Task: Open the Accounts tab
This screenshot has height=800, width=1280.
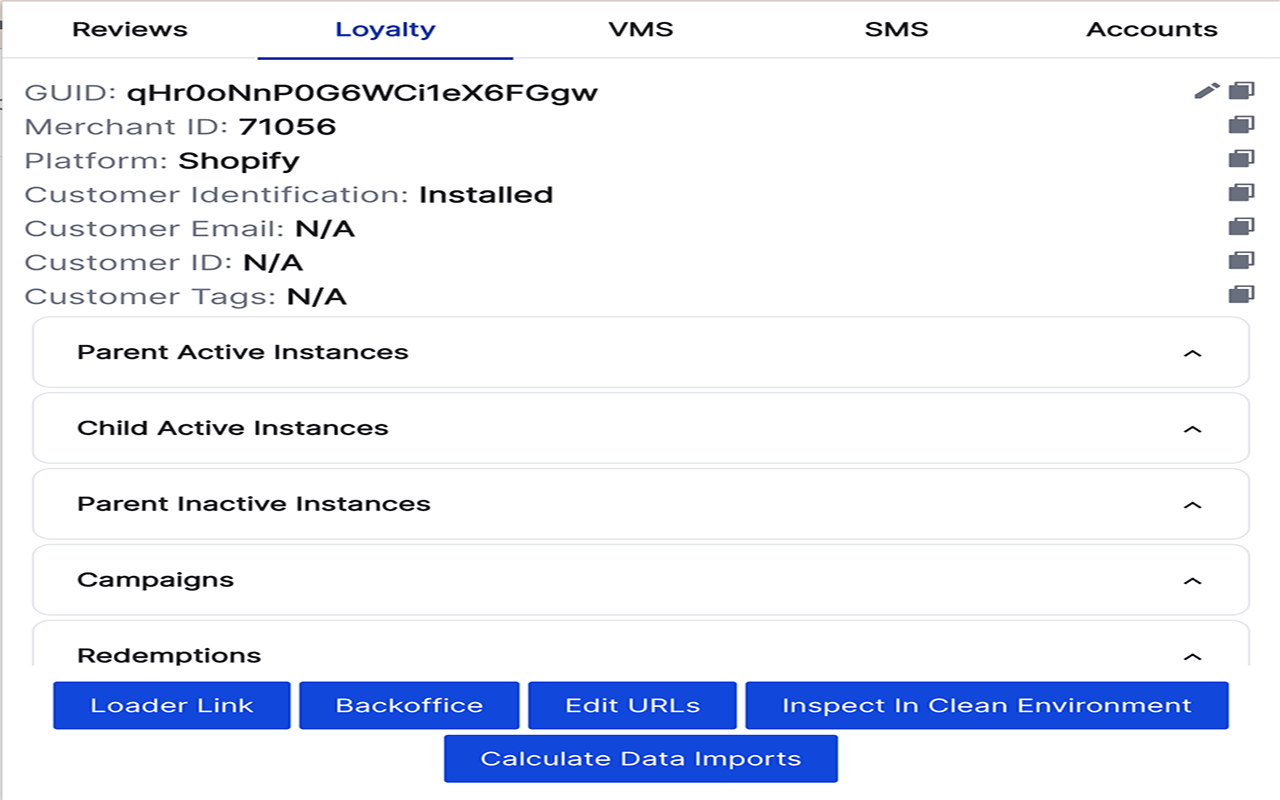Action: point(1152,29)
